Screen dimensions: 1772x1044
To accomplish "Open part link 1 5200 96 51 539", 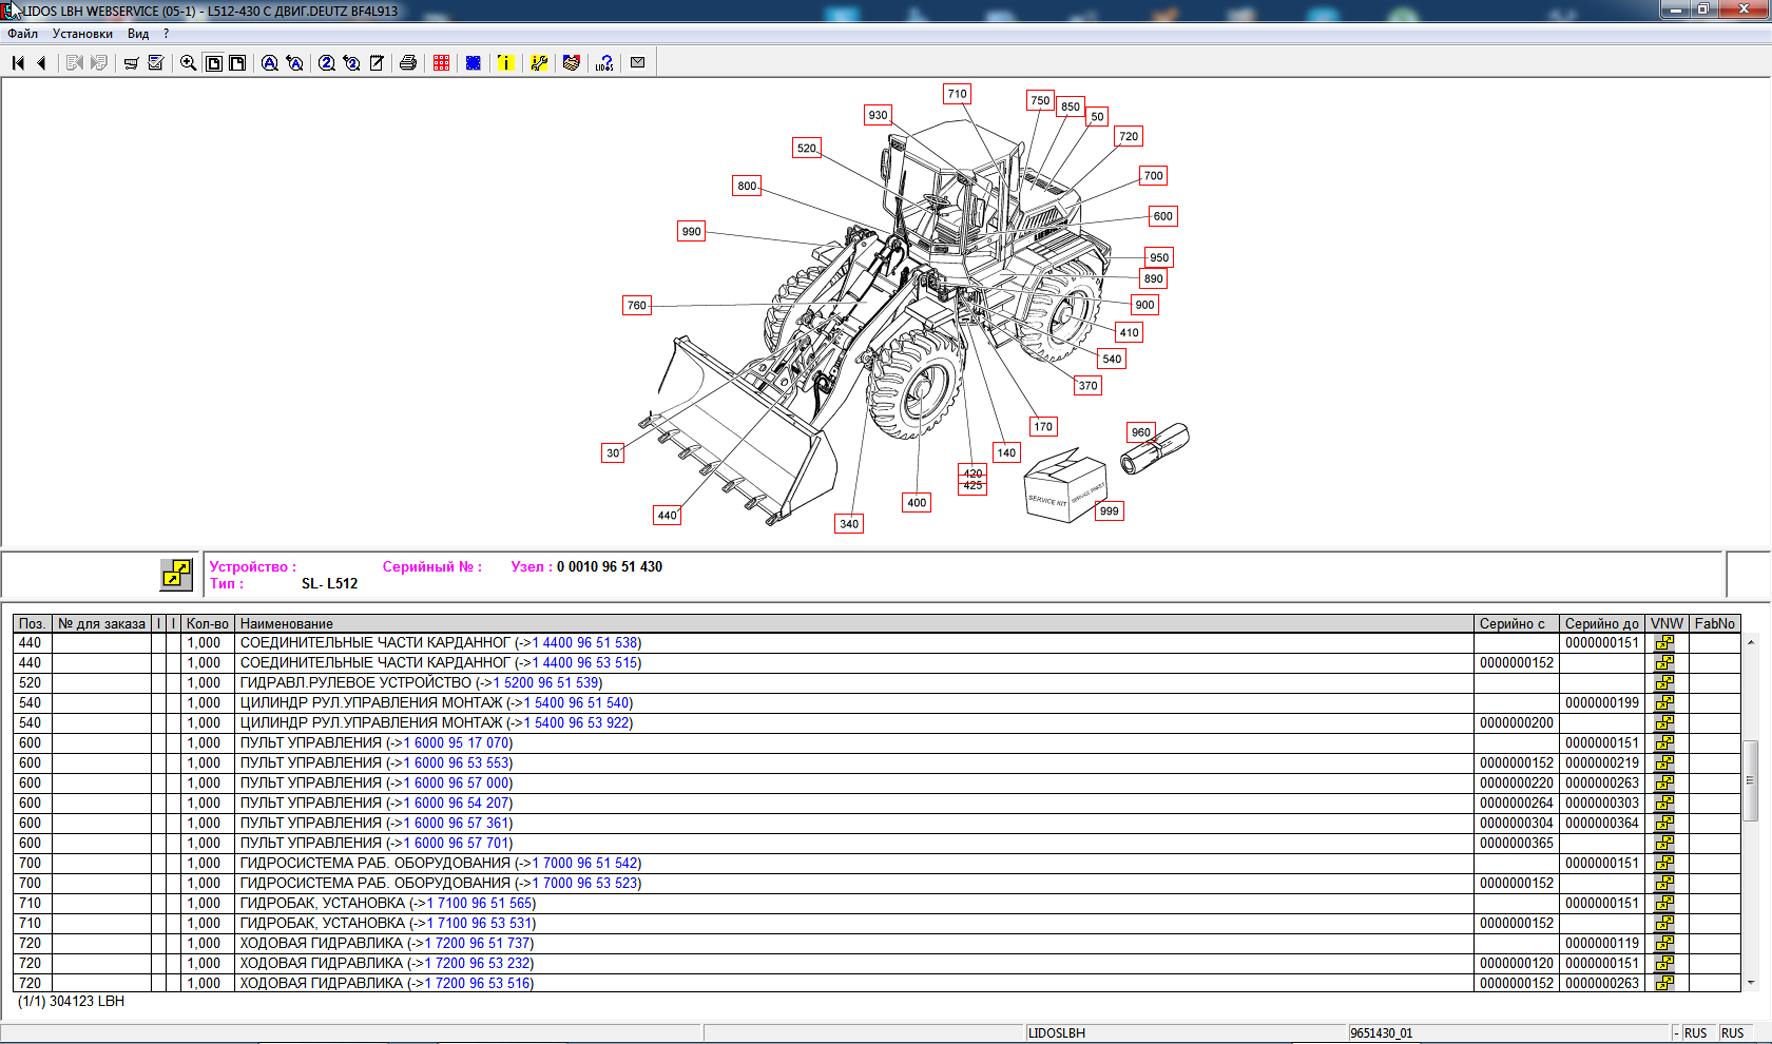I will pyautogui.click(x=546, y=683).
